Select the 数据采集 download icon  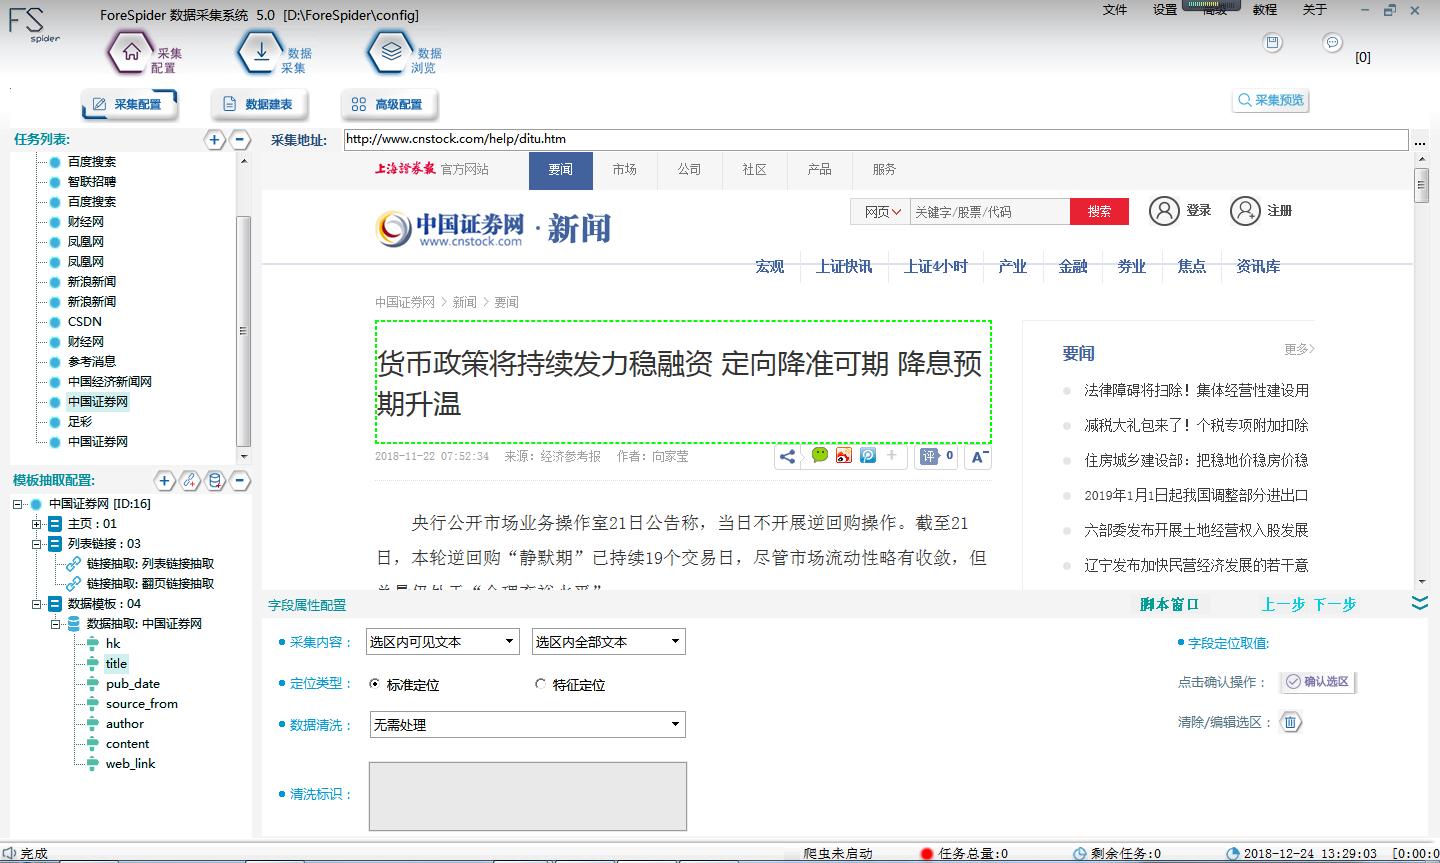pos(261,52)
